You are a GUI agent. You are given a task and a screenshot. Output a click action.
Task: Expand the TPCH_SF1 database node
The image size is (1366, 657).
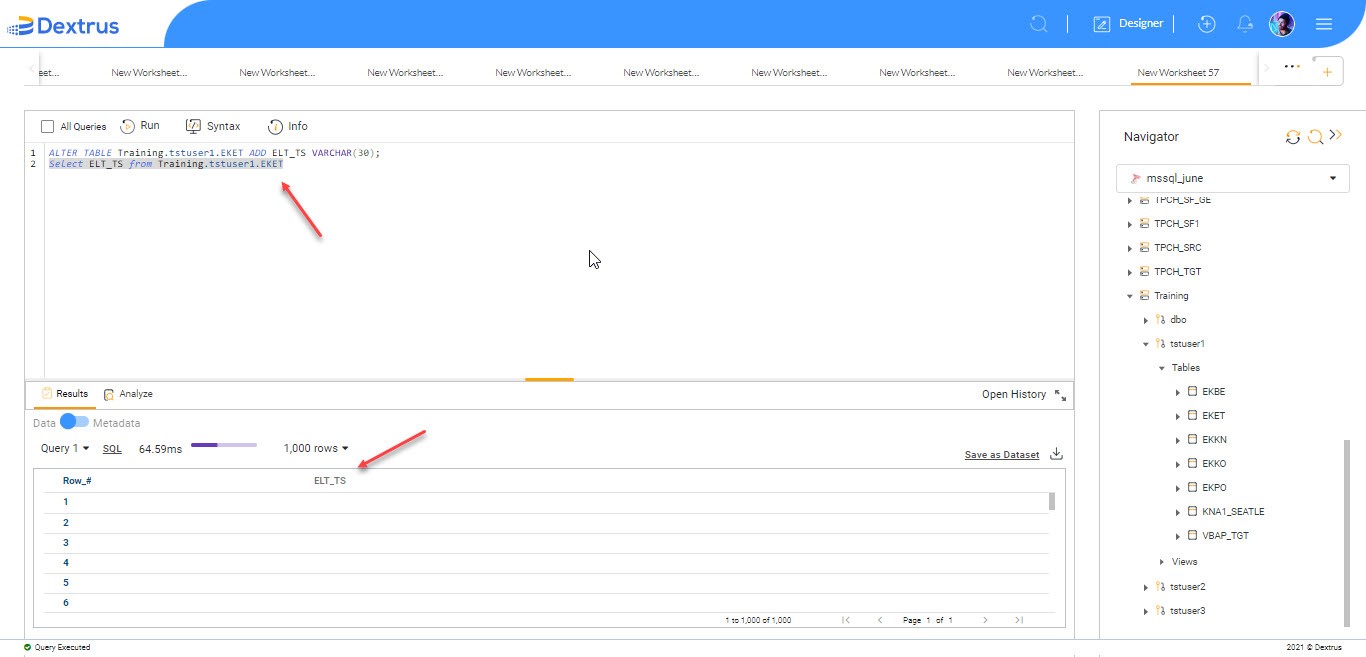pos(1130,224)
